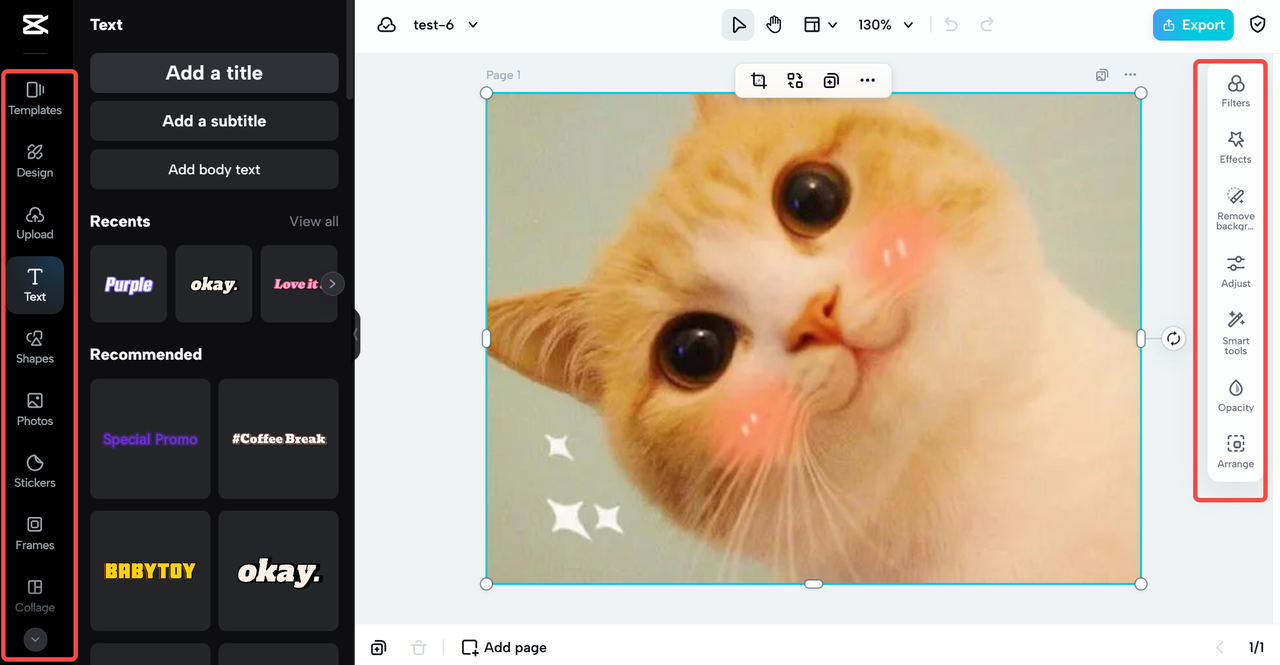The width and height of the screenshot is (1280, 665).
Task: Open page more options above canvas
Action: tap(1130, 75)
